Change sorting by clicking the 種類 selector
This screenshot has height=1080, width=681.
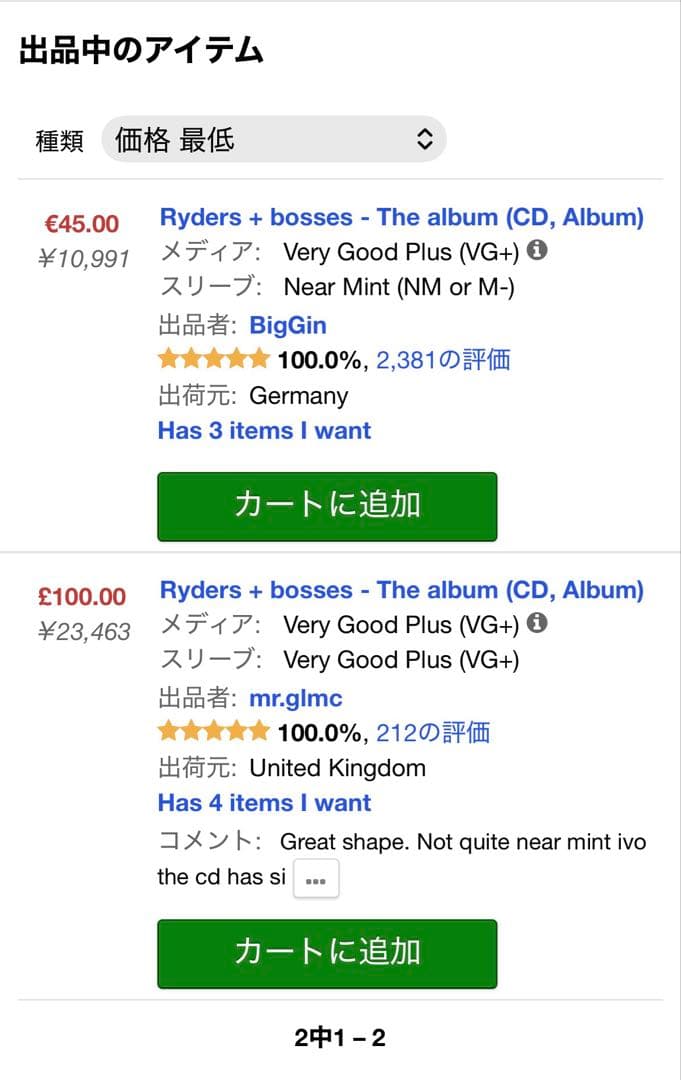(x=272, y=138)
